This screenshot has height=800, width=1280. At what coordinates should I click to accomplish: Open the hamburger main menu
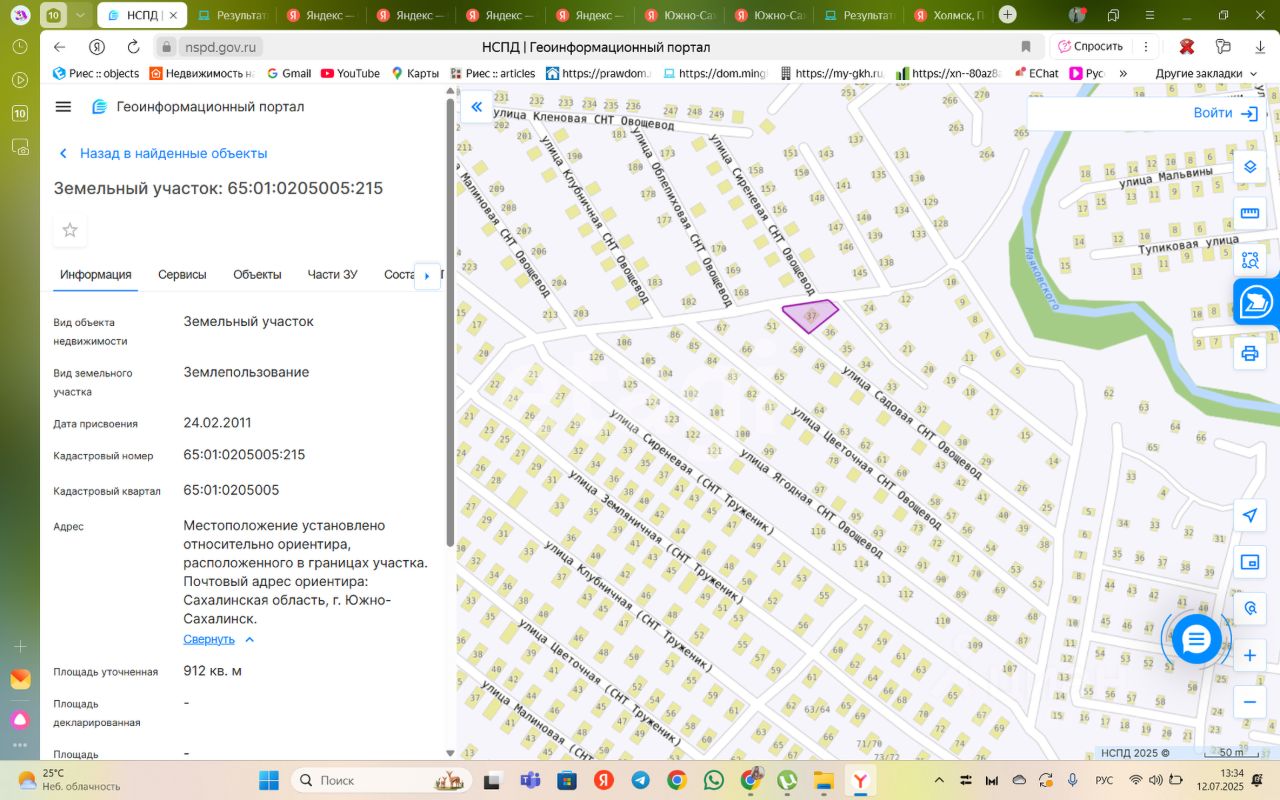[x=63, y=107]
